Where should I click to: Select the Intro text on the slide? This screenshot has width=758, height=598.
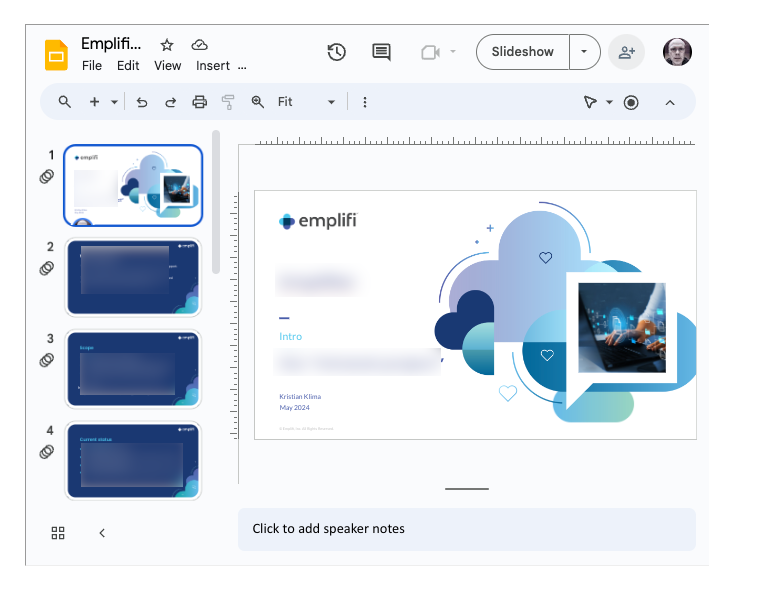(x=291, y=336)
